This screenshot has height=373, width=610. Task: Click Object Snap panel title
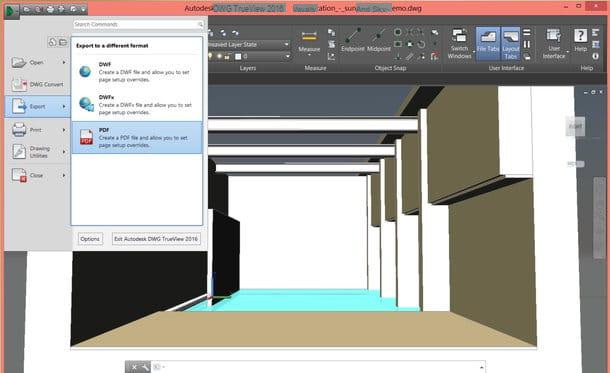click(x=390, y=68)
